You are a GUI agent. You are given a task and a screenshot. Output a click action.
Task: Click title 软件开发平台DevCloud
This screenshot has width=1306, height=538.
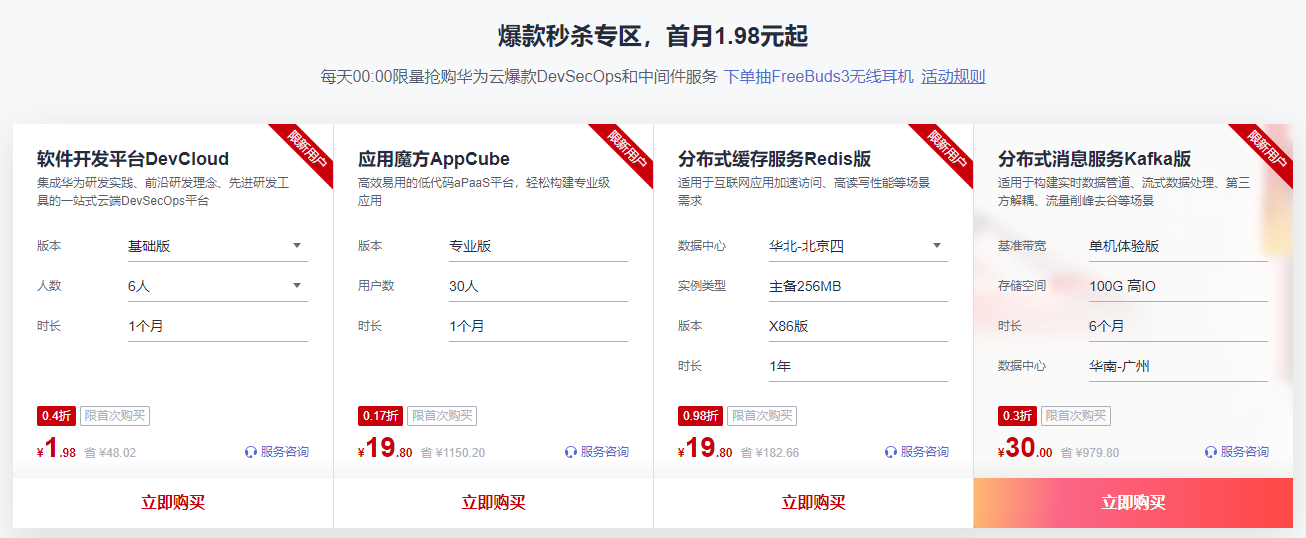133,159
